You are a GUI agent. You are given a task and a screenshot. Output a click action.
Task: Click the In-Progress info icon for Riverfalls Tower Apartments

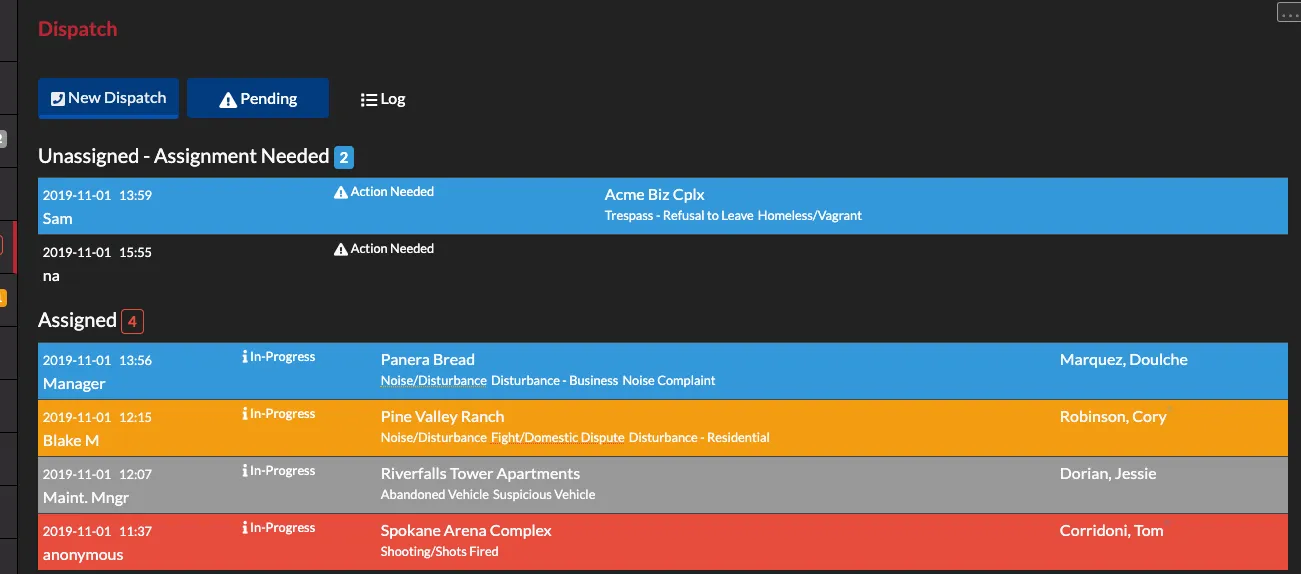tap(245, 471)
